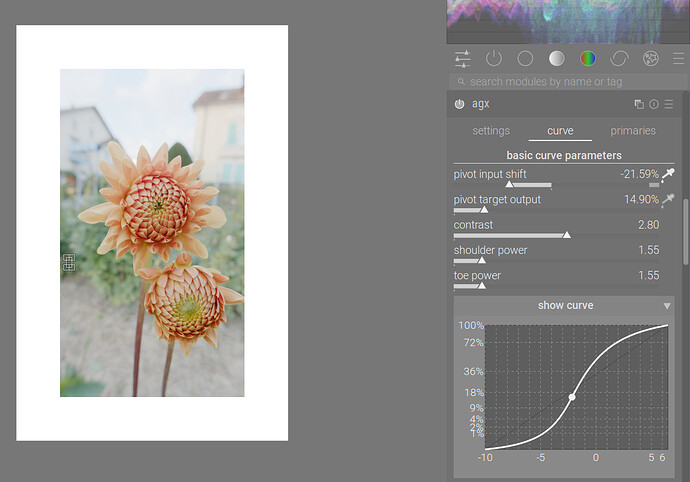Open the sparkle effects module group

click(651, 59)
